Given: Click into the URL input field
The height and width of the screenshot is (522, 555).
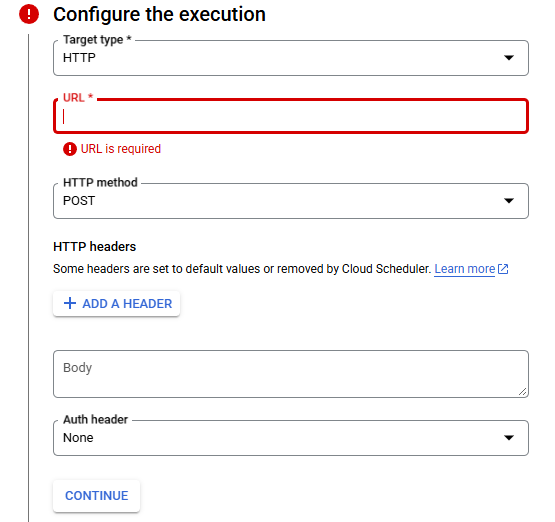Looking at the screenshot, I should (x=291, y=116).
